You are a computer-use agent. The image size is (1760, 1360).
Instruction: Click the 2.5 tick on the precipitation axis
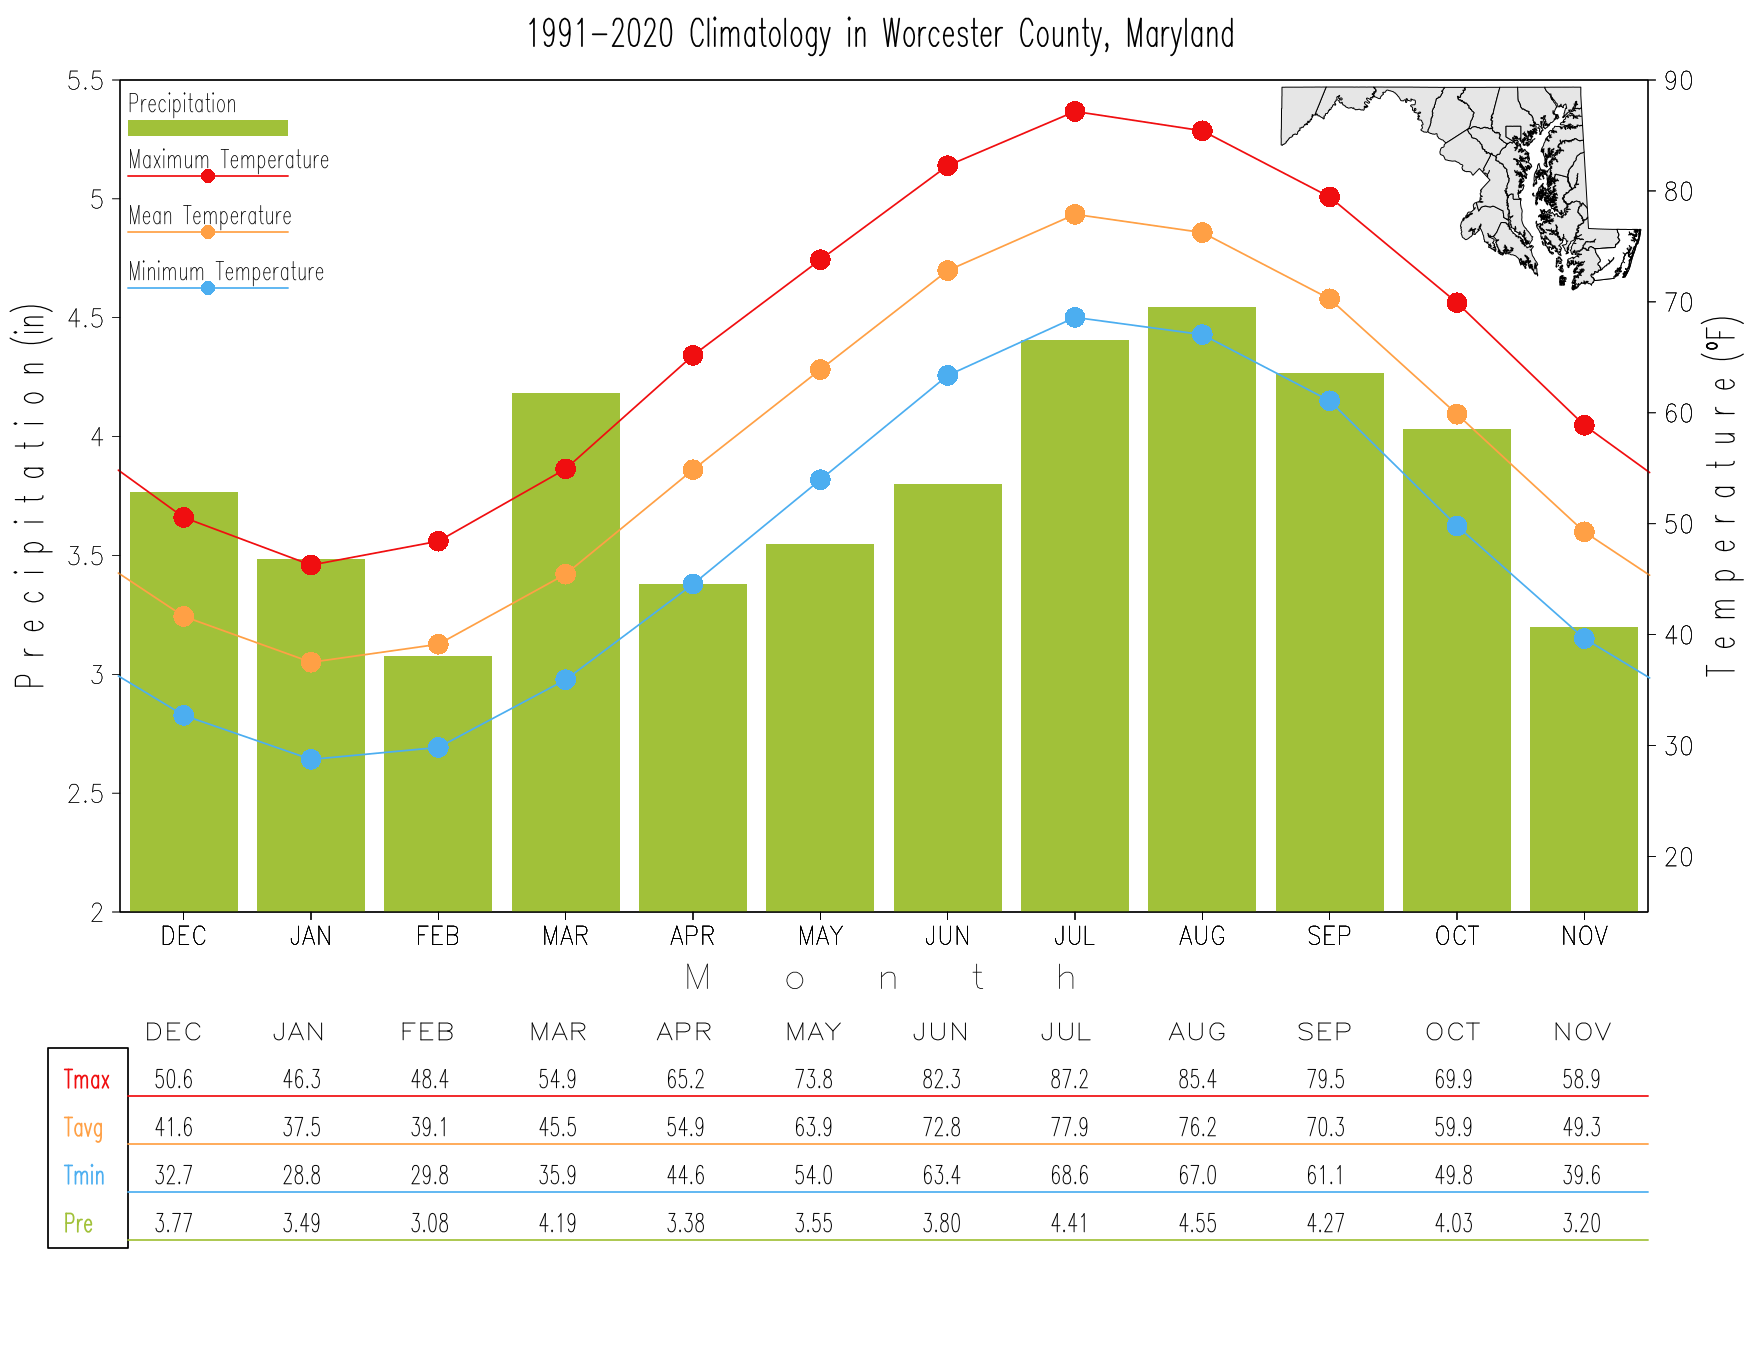click(86, 794)
